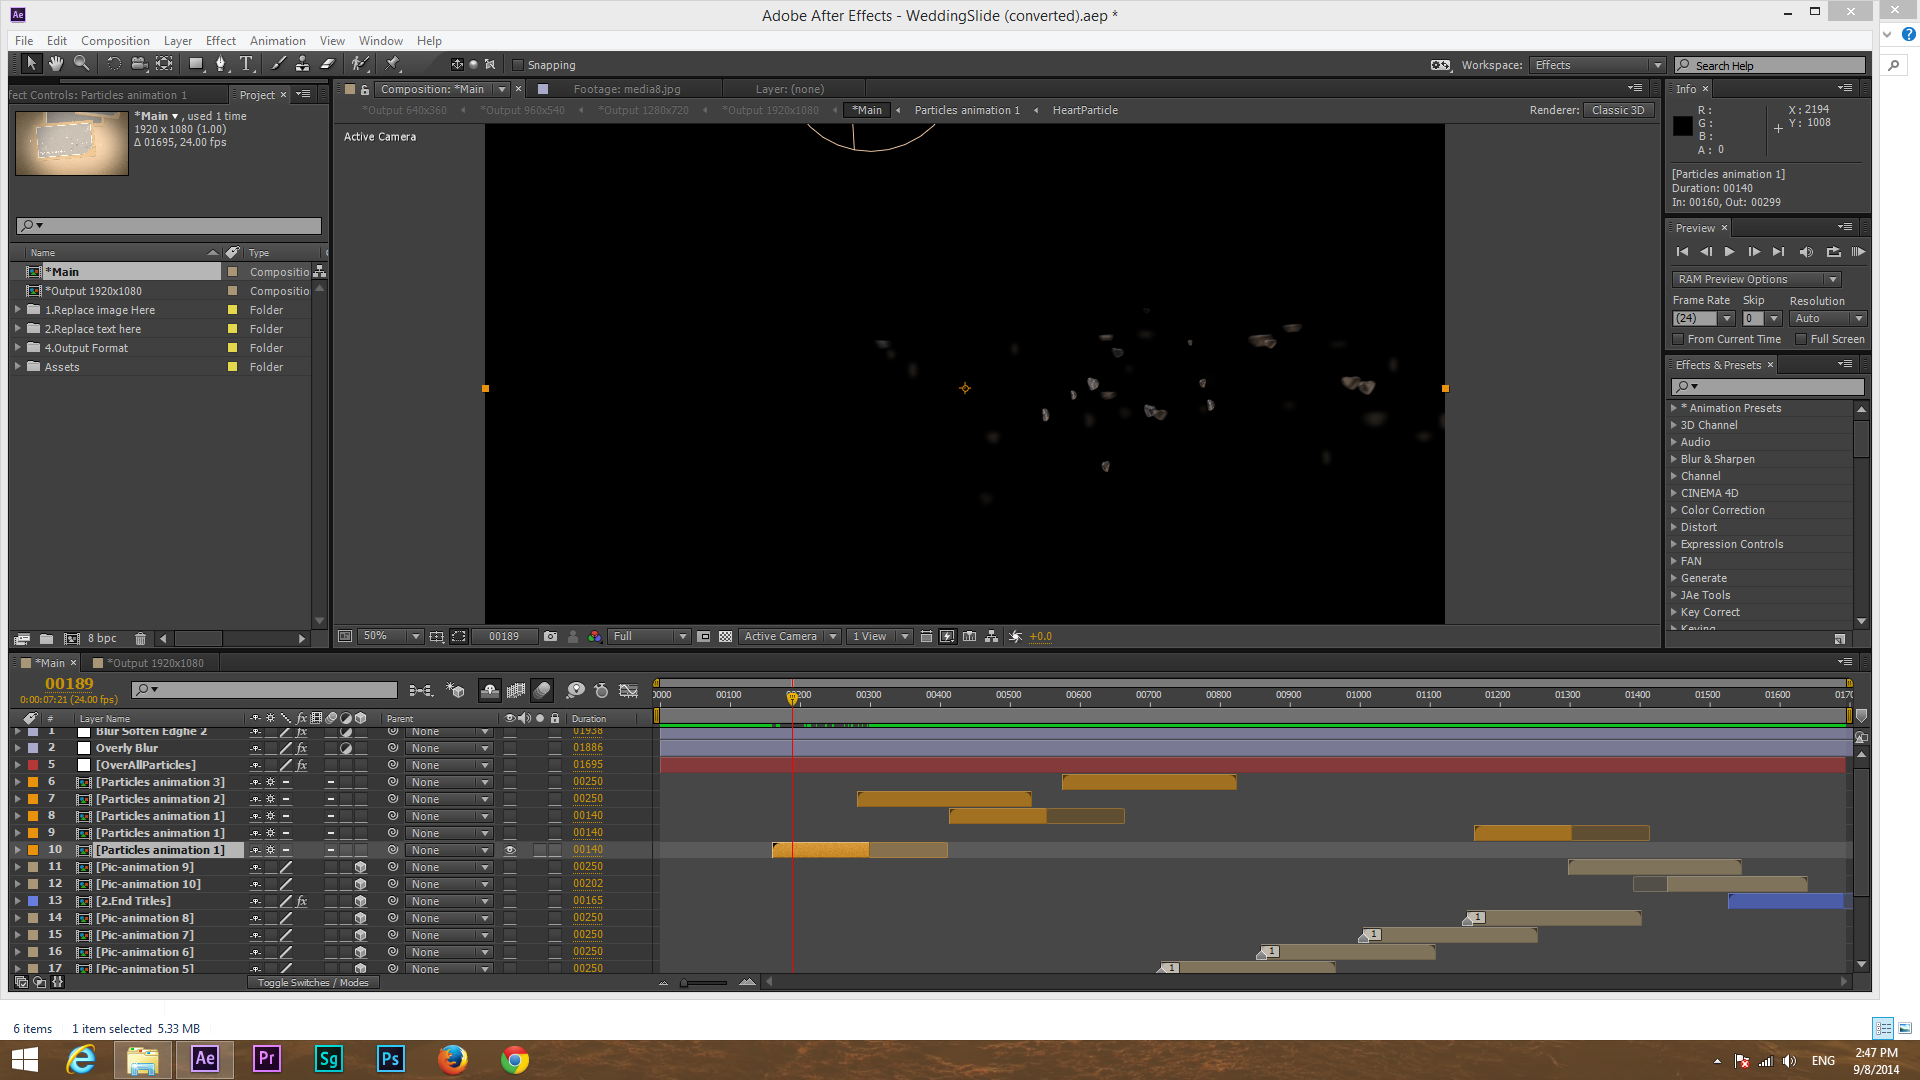The image size is (1920, 1080).
Task: Toggle the transparency grid in viewer
Action: tap(726, 636)
